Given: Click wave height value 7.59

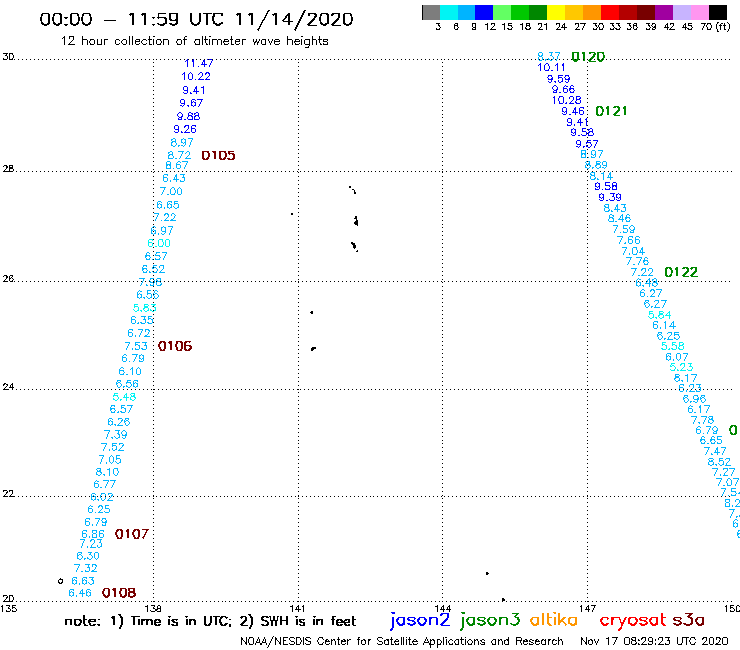Looking at the screenshot, I should [x=623, y=229].
